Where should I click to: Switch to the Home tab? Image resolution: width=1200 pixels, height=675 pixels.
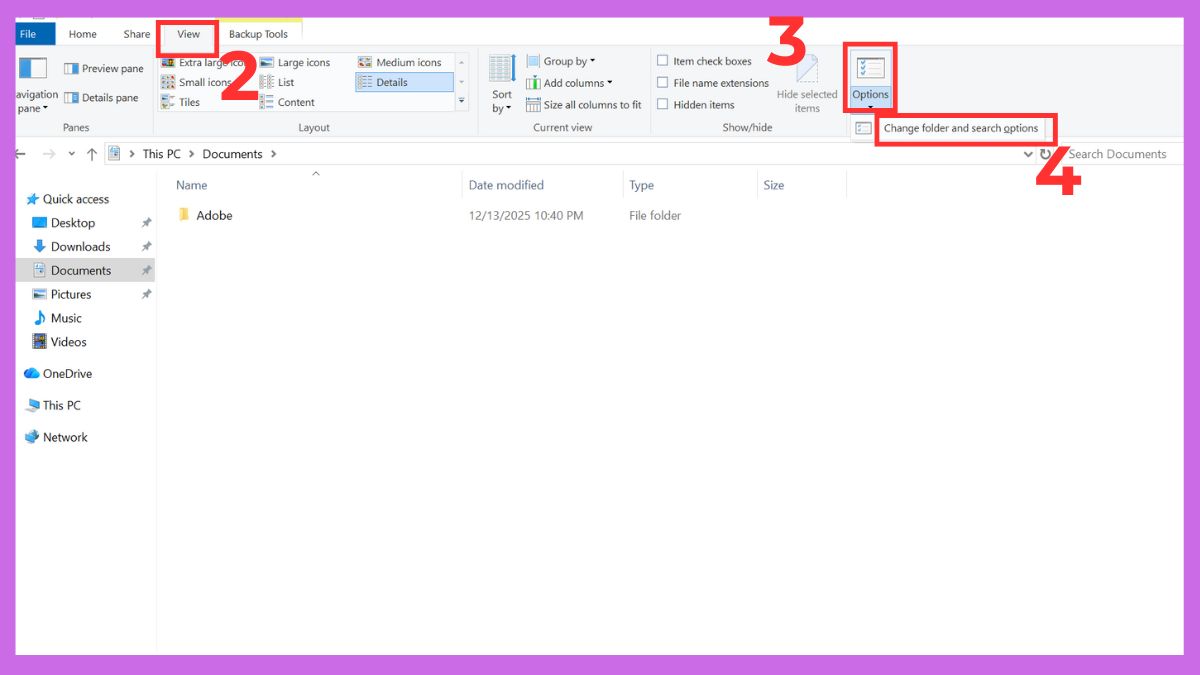pos(82,33)
